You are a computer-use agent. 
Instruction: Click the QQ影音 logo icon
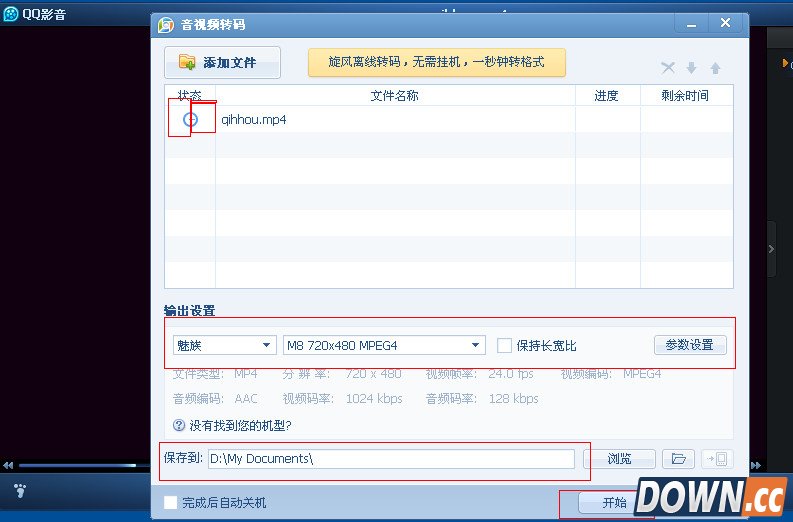pos(10,14)
